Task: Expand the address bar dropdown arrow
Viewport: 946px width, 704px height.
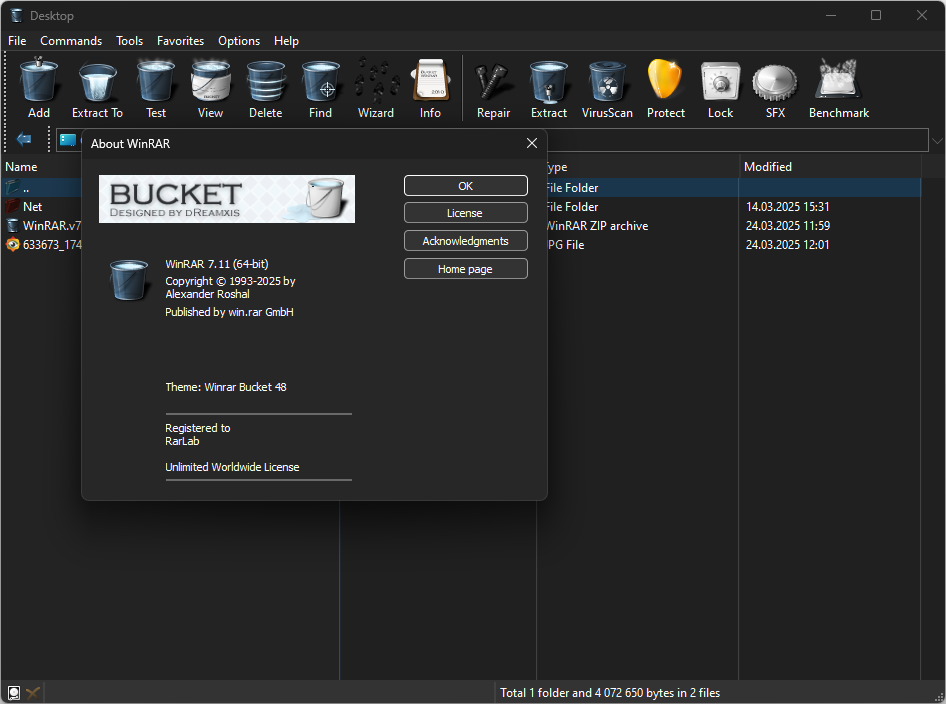Action: 937,141
